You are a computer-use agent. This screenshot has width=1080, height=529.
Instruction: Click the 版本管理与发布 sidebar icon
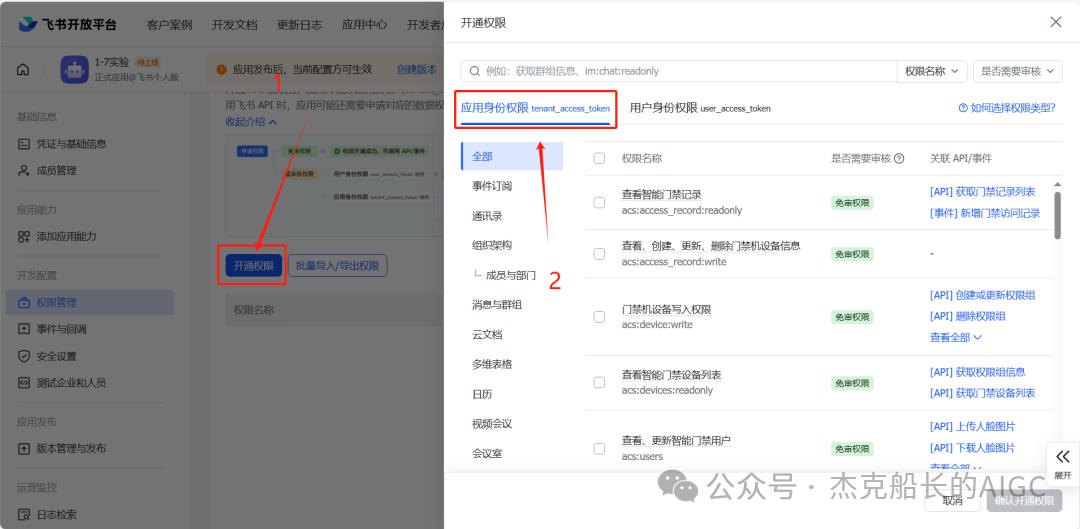[x=24, y=448]
